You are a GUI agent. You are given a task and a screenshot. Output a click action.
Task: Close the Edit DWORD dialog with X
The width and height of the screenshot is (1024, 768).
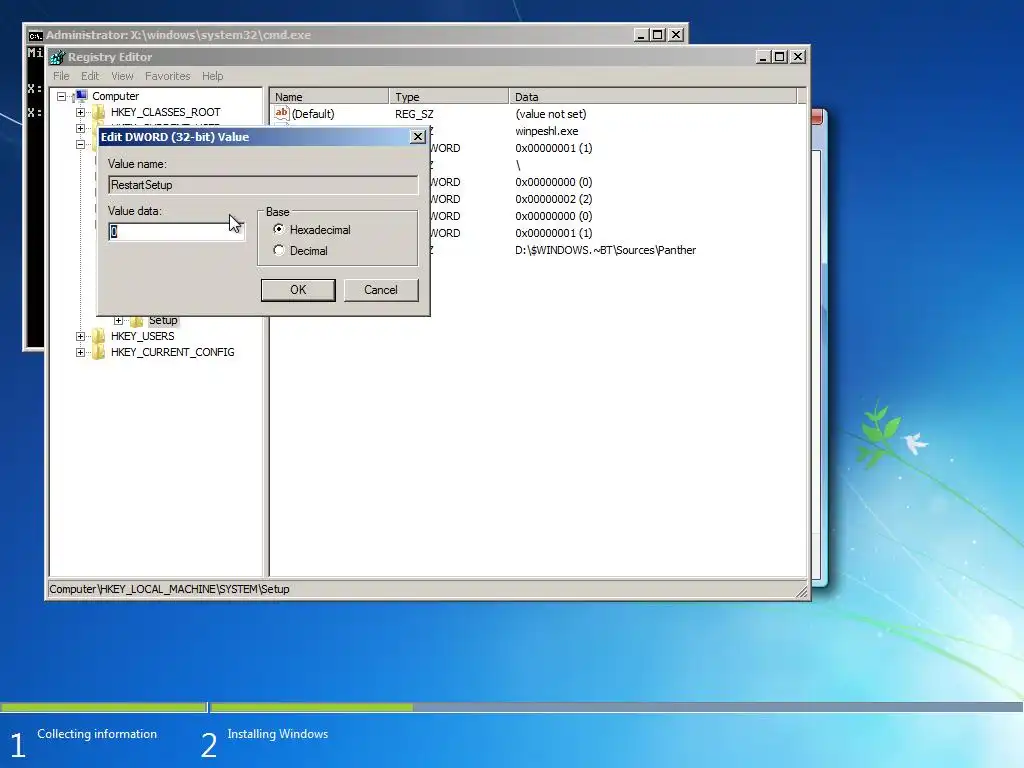[x=418, y=136]
